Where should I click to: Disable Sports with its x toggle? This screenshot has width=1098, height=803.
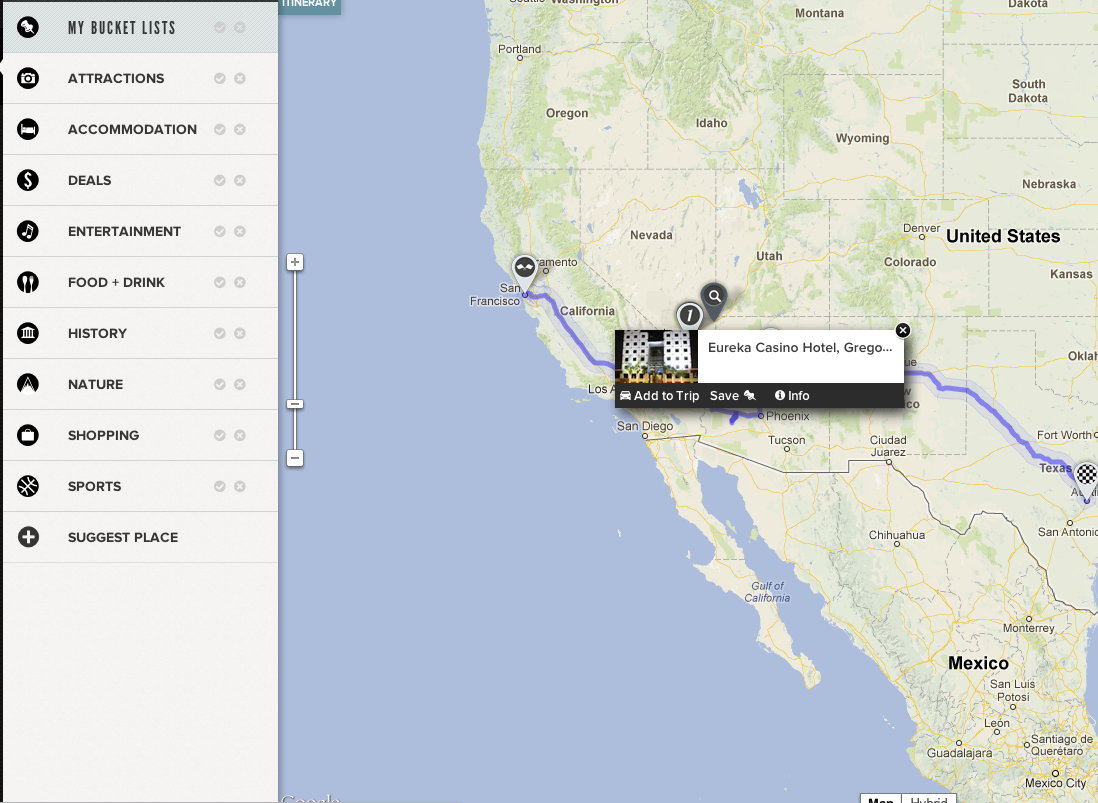pos(240,486)
